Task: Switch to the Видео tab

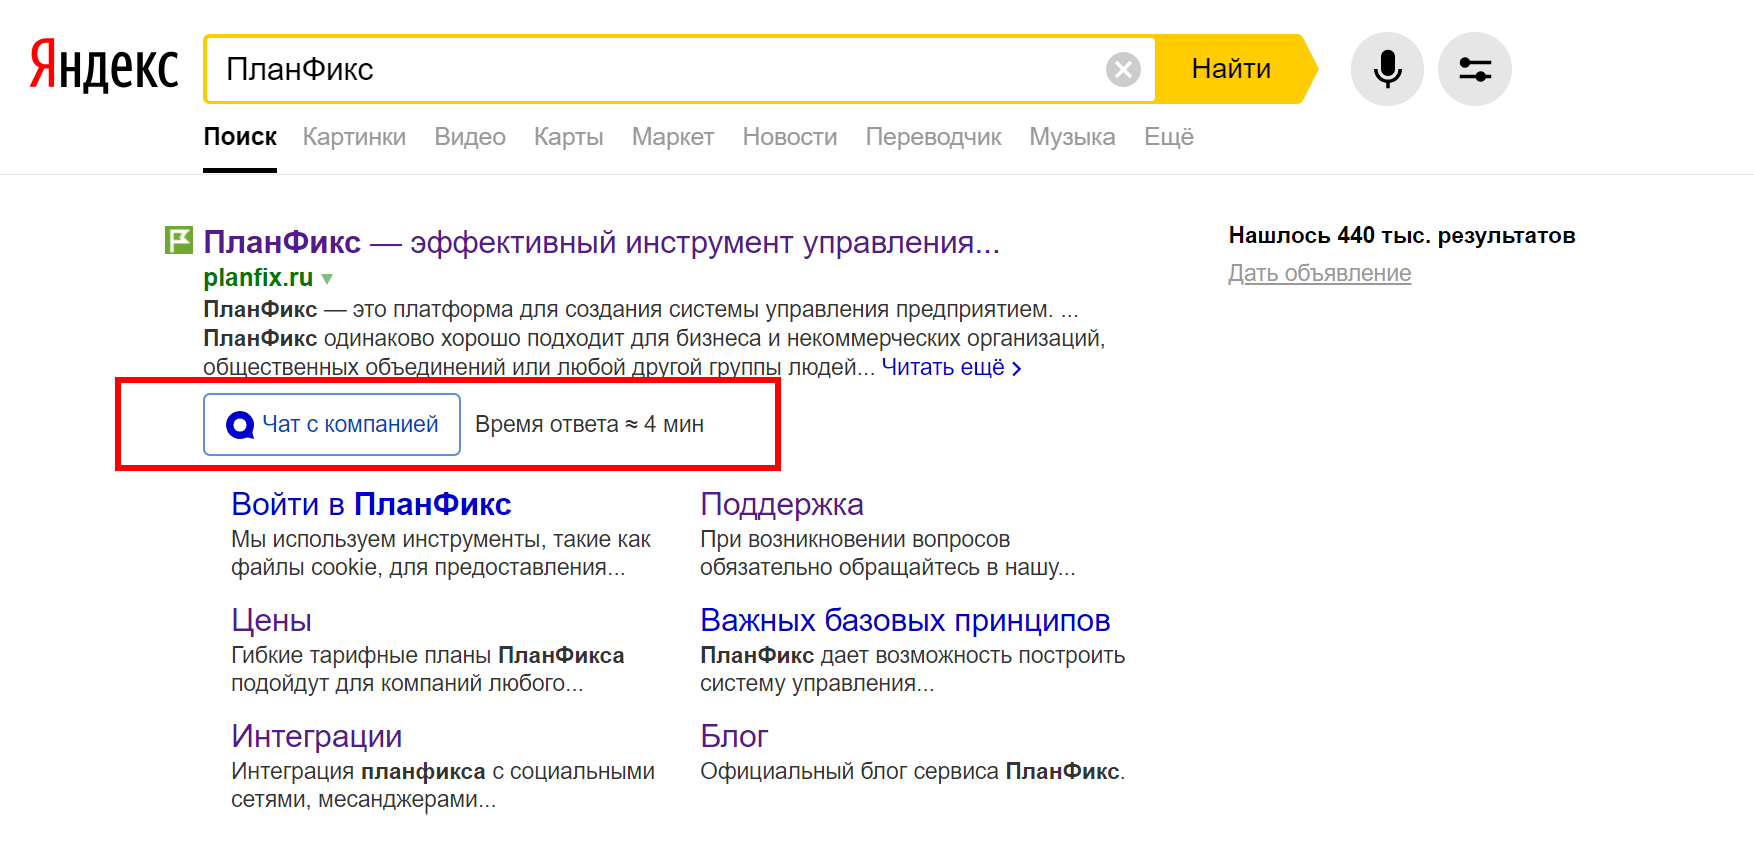Action: 470,137
